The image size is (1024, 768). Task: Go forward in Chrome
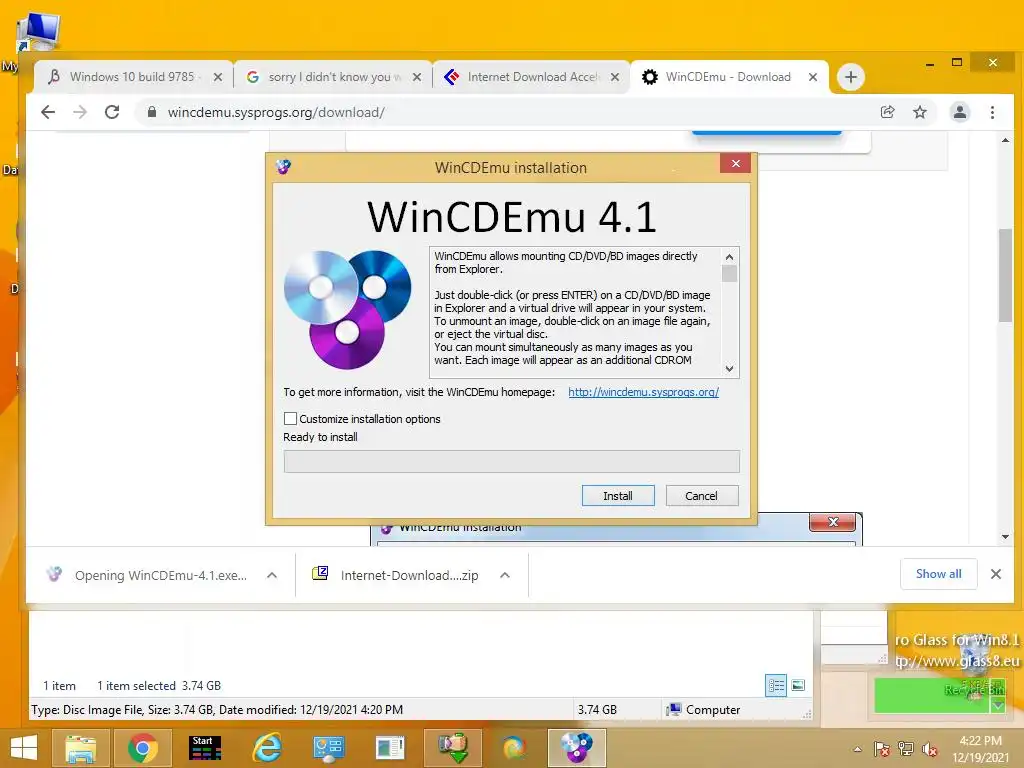click(80, 112)
